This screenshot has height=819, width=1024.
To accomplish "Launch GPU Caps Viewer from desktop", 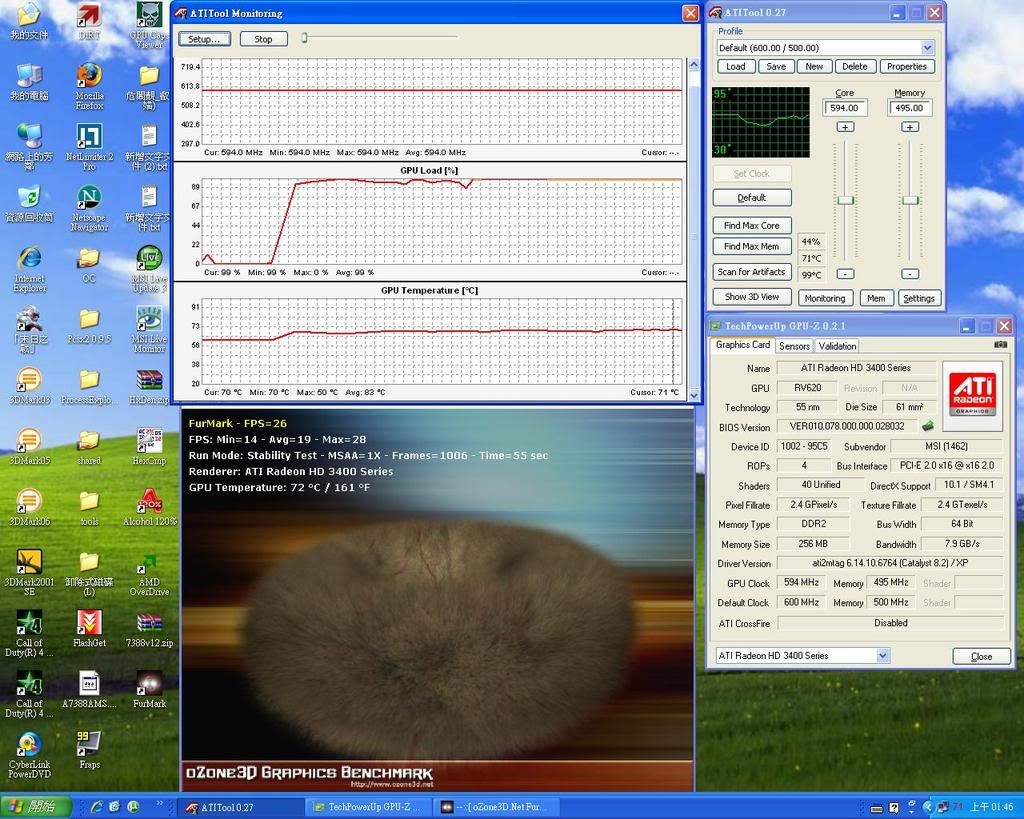I will click(150, 25).
